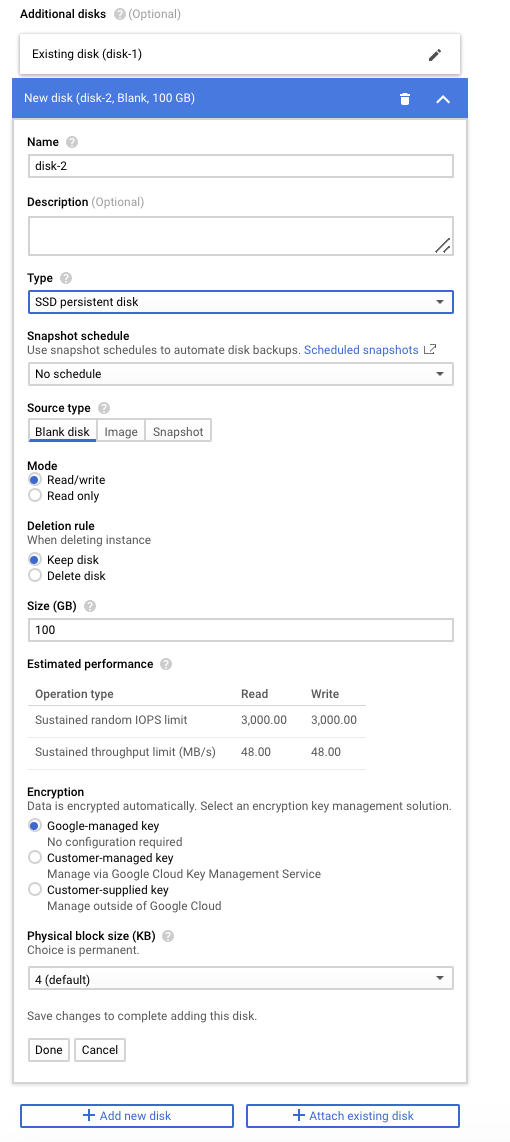510x1142 pixels.
Task: Click the pencil edit icon for disk-1
Action: tap(435, 55)
